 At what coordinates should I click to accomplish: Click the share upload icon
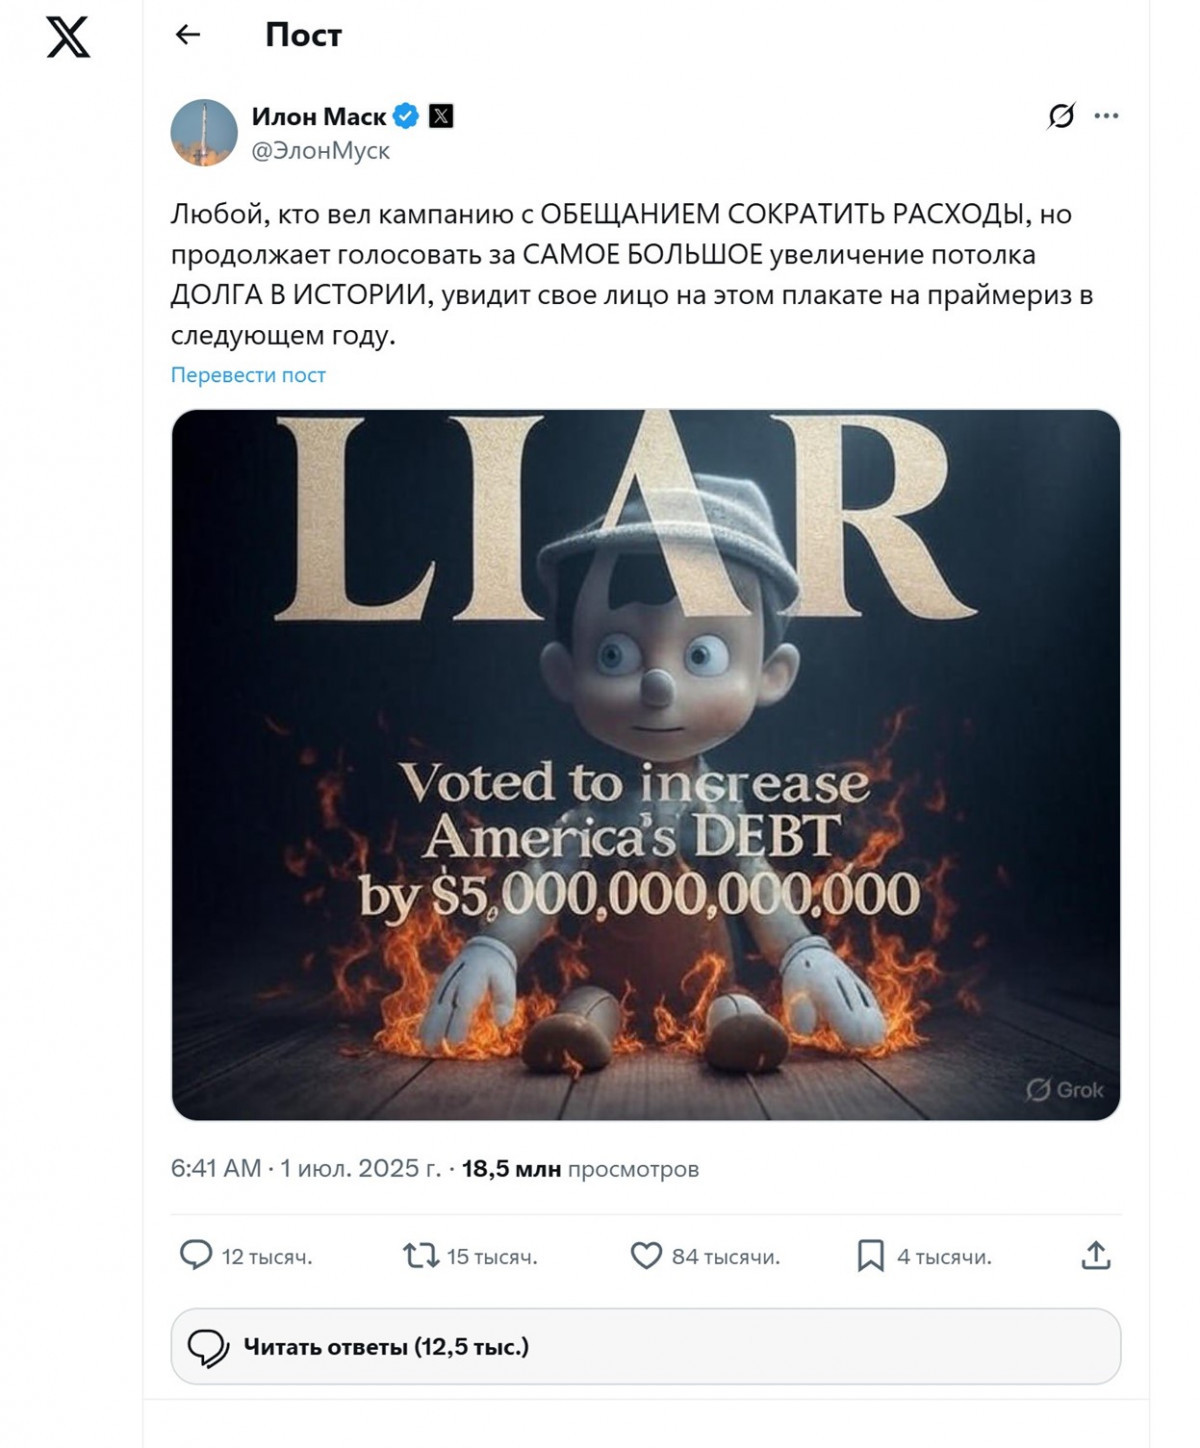[x=1096, y=1255]
